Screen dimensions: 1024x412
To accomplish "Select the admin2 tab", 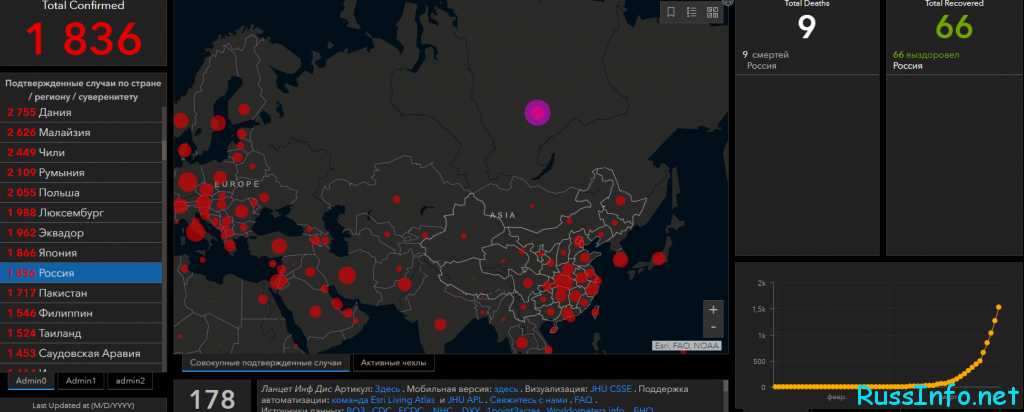I will coord(131,381).
